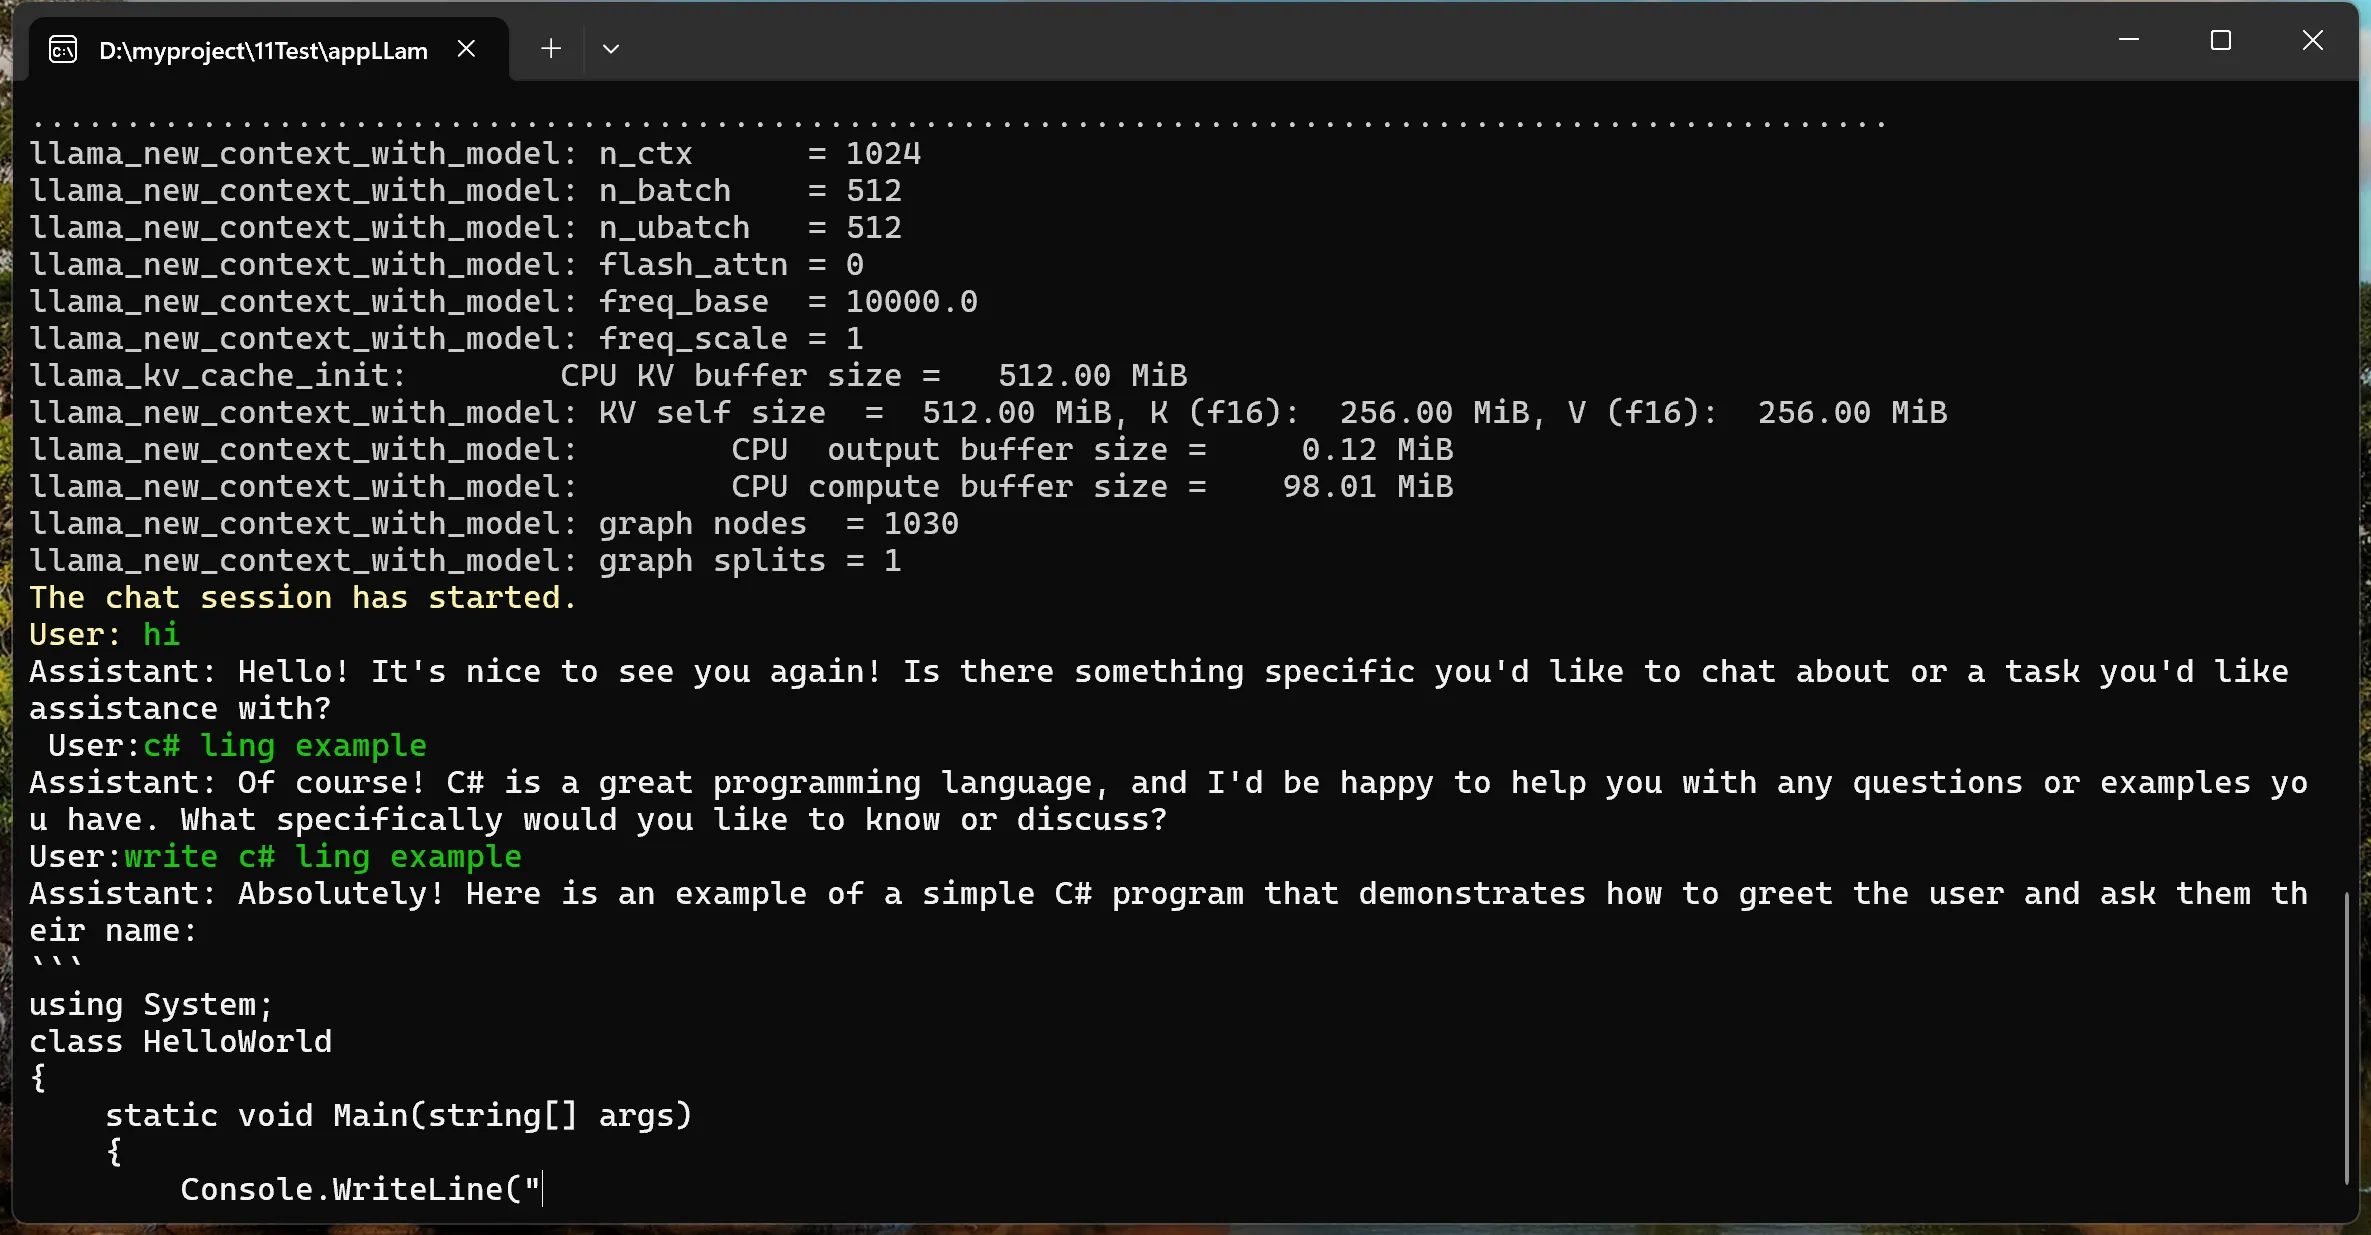This screenshot has height=1235, width=2371.
Task: Click the 'User:write c# linq example' line
Action: coord(275,857)
